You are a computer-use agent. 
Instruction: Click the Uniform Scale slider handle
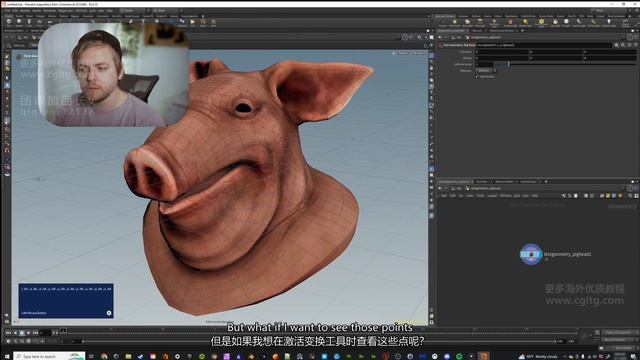point(509,64)
